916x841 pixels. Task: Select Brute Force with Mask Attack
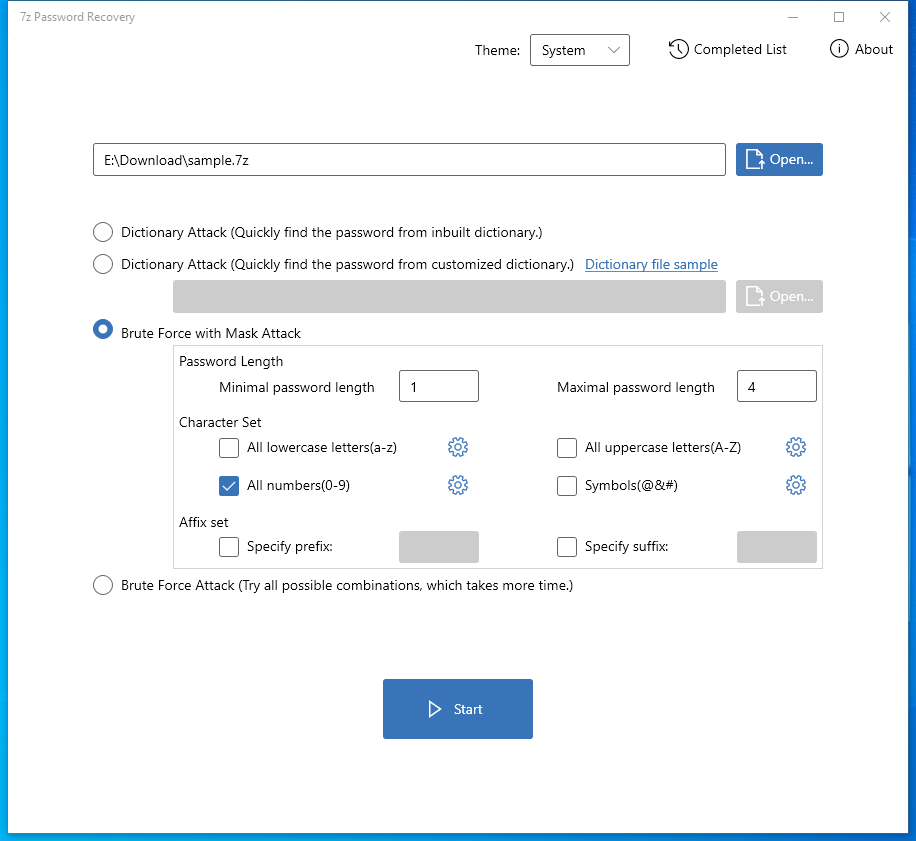point(103,330)
